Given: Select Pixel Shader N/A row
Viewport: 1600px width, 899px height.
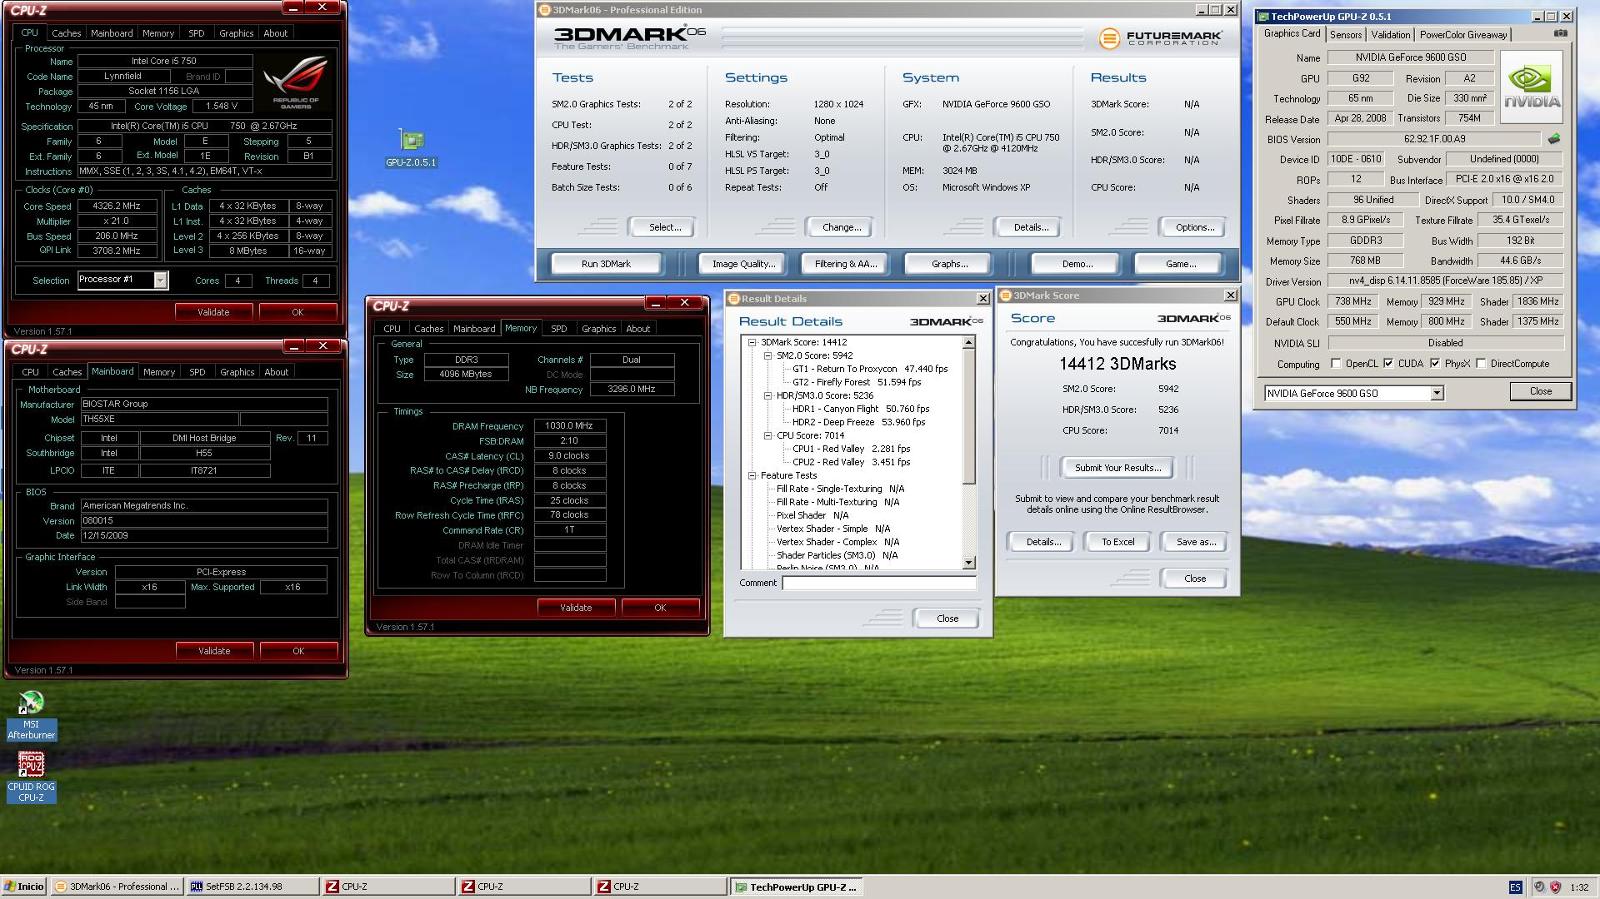Looking at the screenshot, I should [812, 516].
